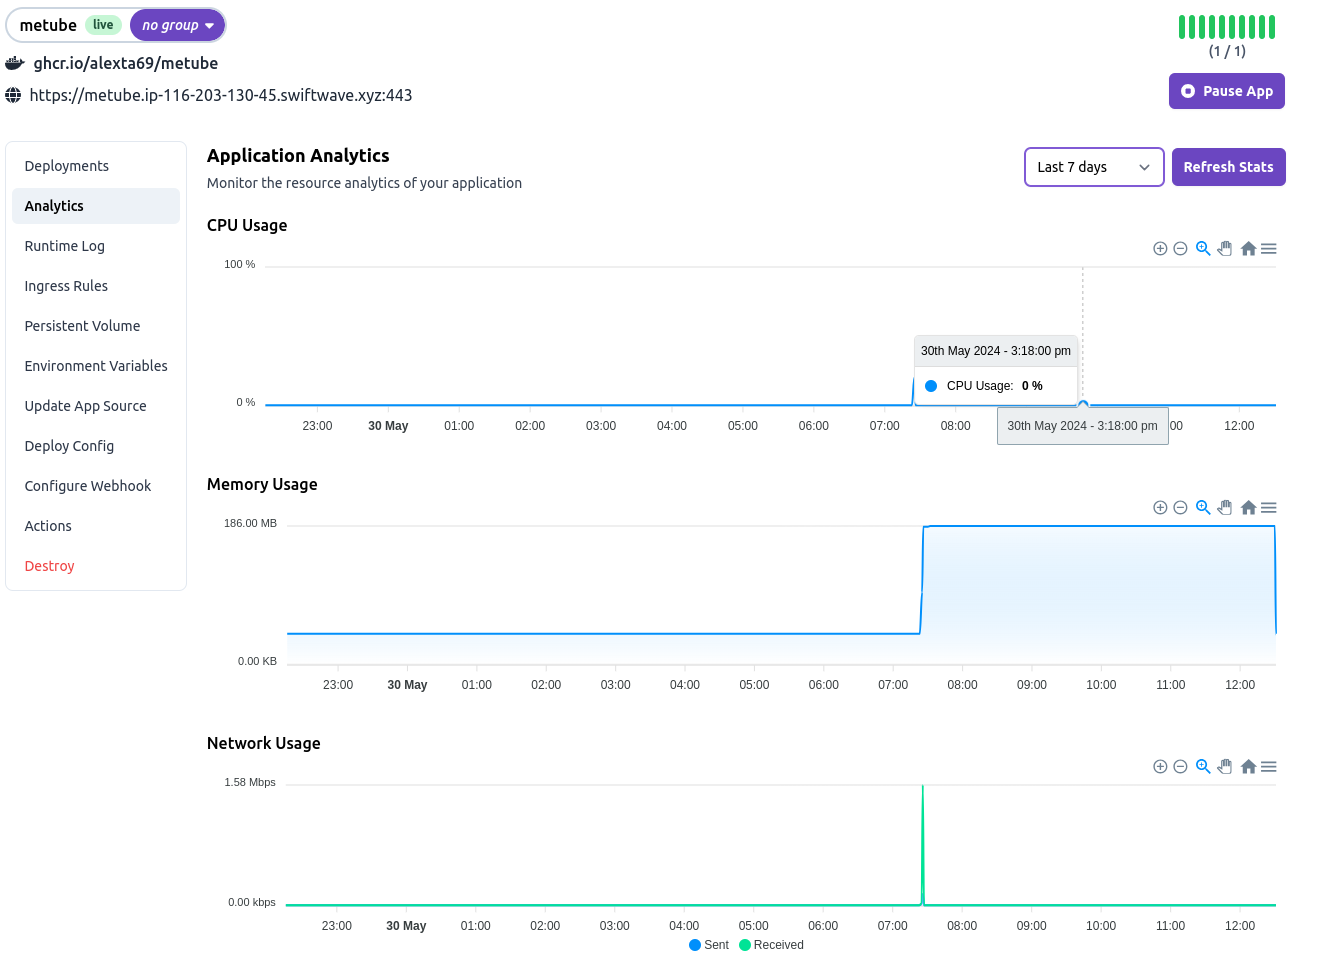Screen dimensions: 1317x957
Task: Click the Network Usage chart title
Action: (264, 743)
